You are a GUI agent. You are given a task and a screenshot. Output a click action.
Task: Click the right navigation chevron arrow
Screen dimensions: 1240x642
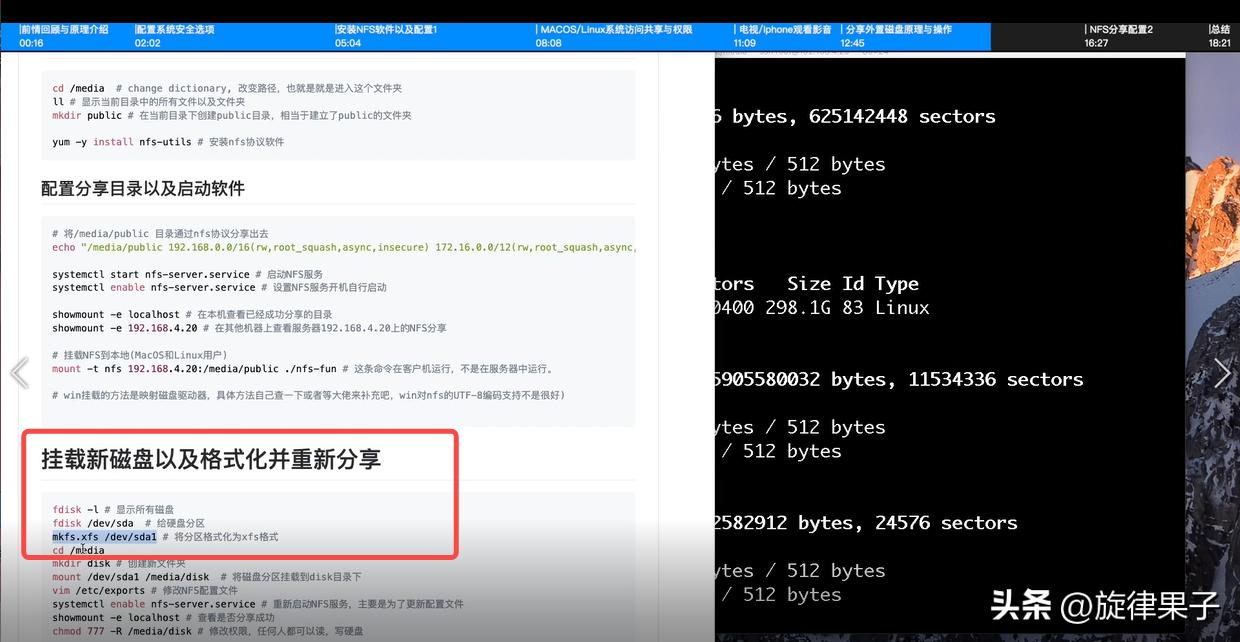1222,372
